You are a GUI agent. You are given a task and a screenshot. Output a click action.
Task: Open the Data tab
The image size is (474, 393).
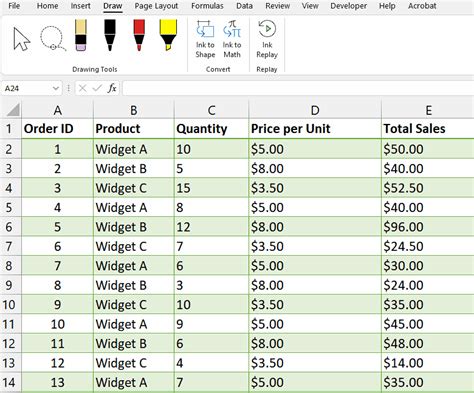(244, 6)
